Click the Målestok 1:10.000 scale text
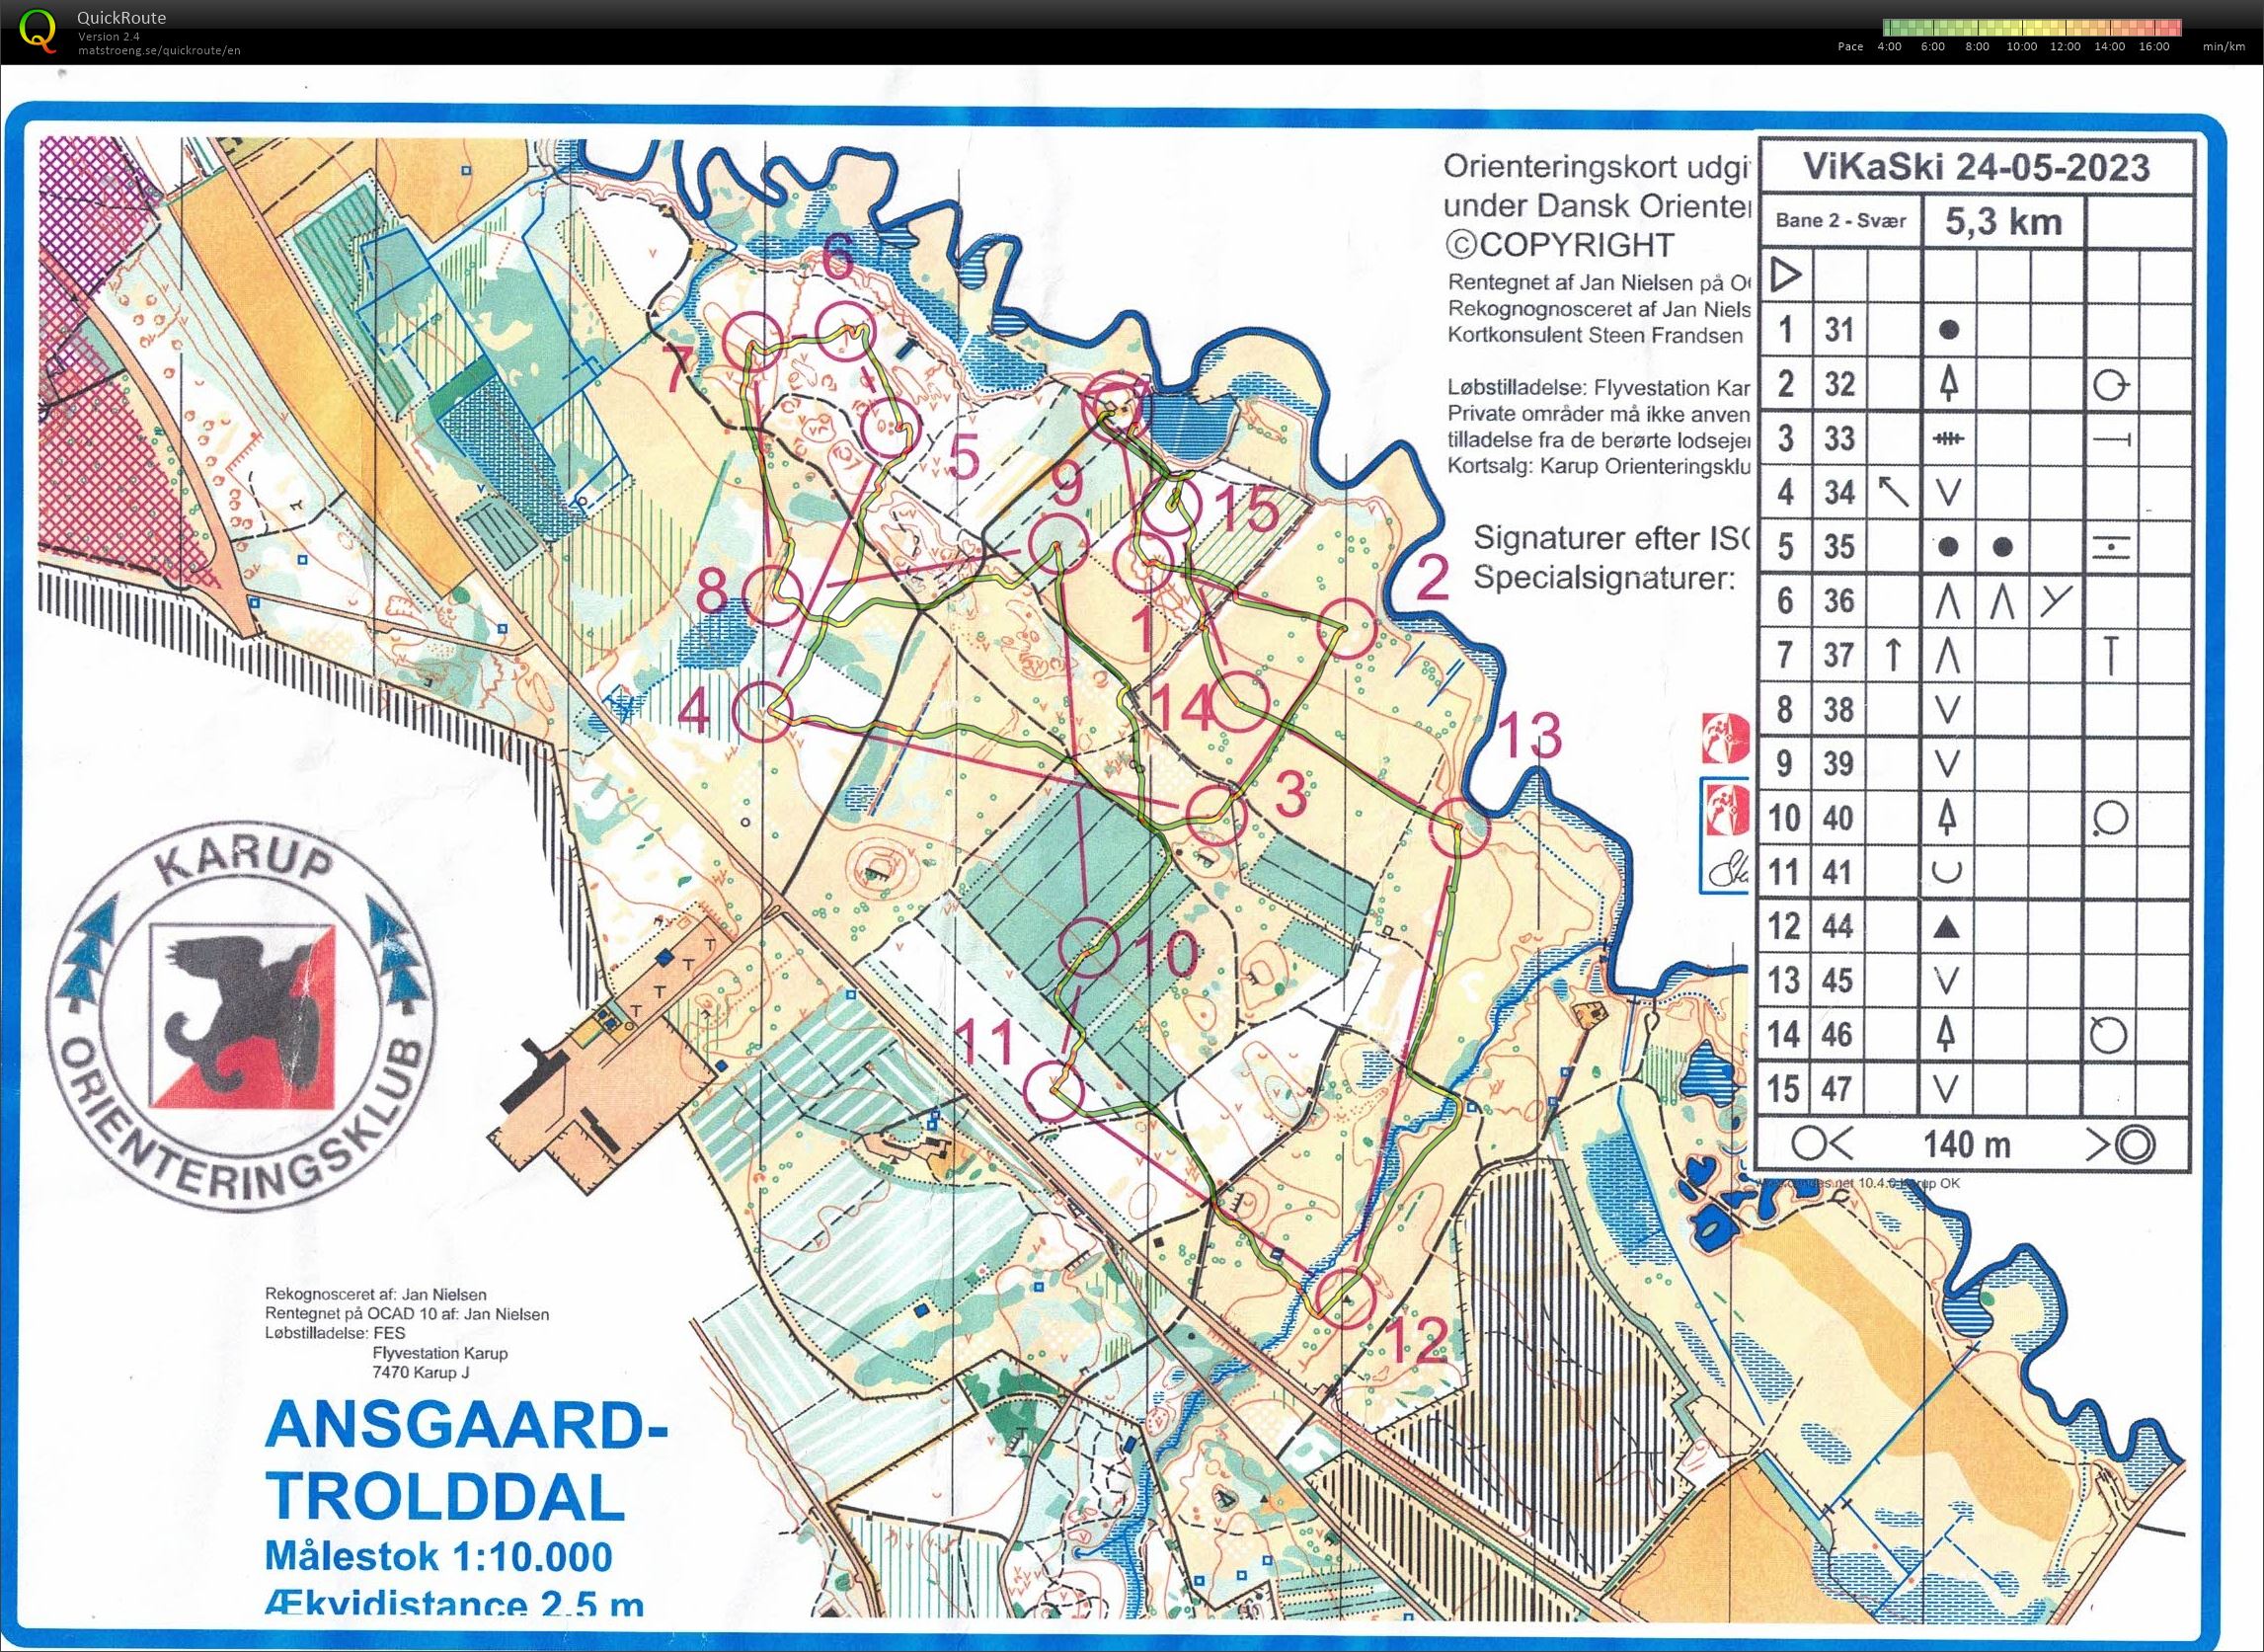The height and width of the screenshot is (1652, 2264). pyautogui.click(x=438, y=1557)
